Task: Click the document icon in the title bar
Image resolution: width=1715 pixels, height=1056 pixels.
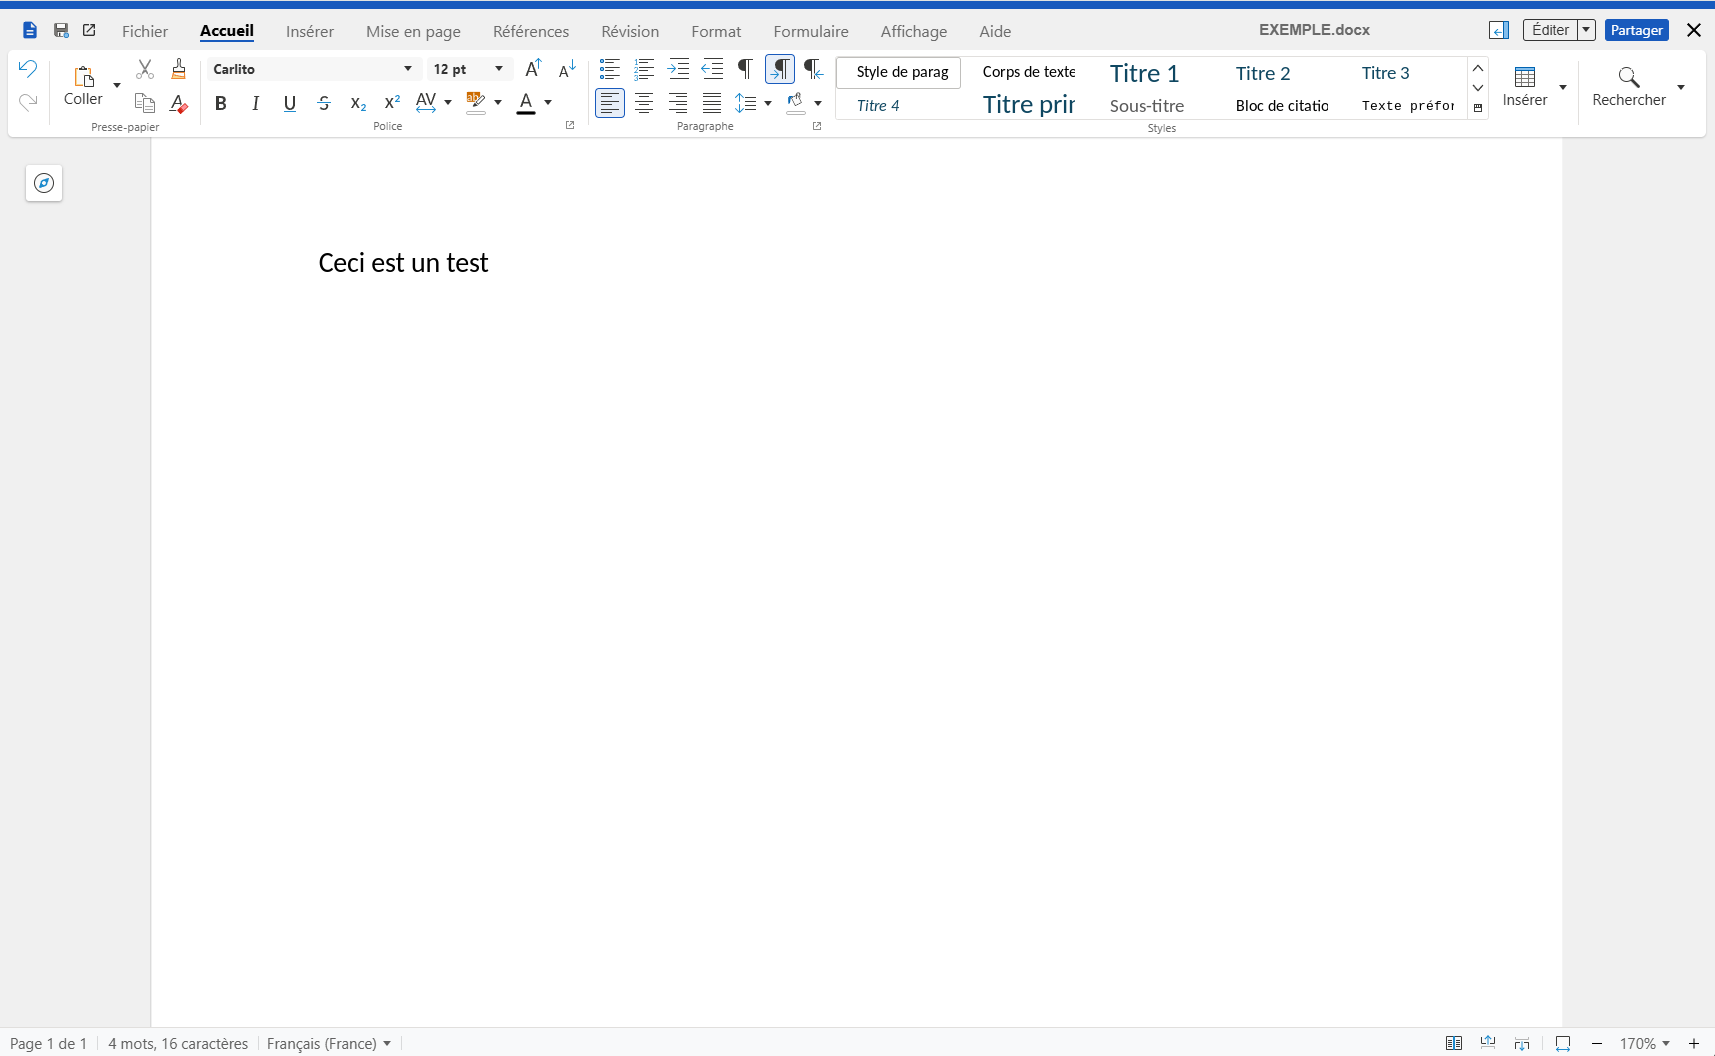Action: pyautogui.click(x=30, y=30)
